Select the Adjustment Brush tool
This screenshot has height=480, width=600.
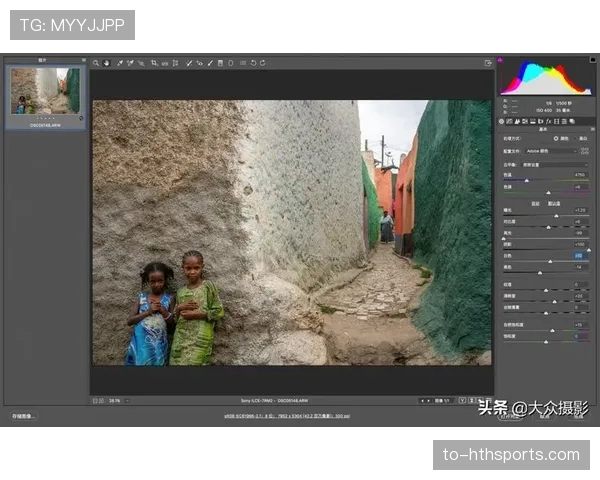pyautogui.click(x=210, y=63)
